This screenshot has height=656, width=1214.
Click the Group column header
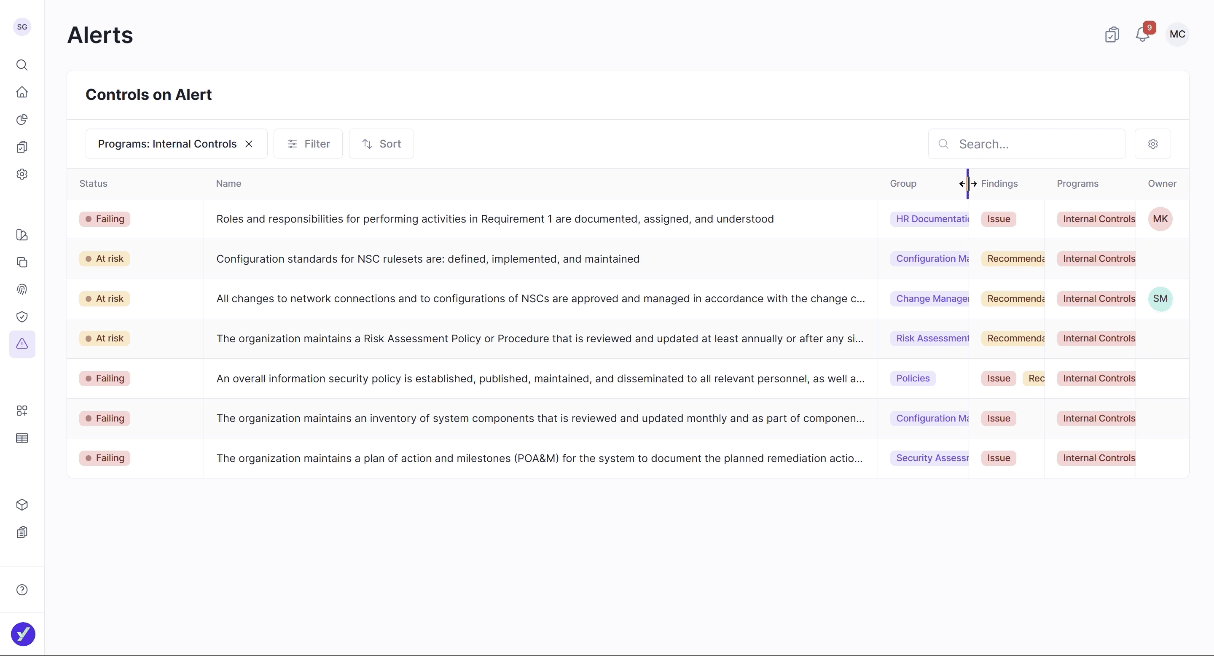coord(903,184)
